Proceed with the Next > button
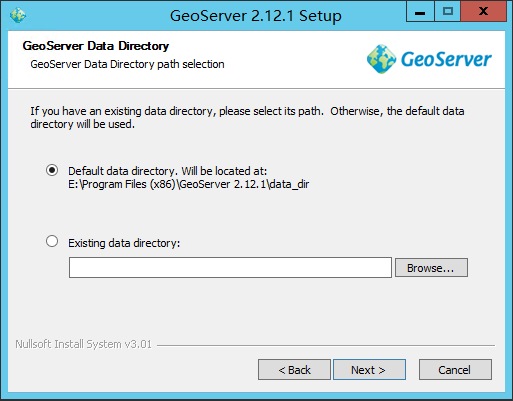Screen dimensions: 513x401 click(369, 370)
